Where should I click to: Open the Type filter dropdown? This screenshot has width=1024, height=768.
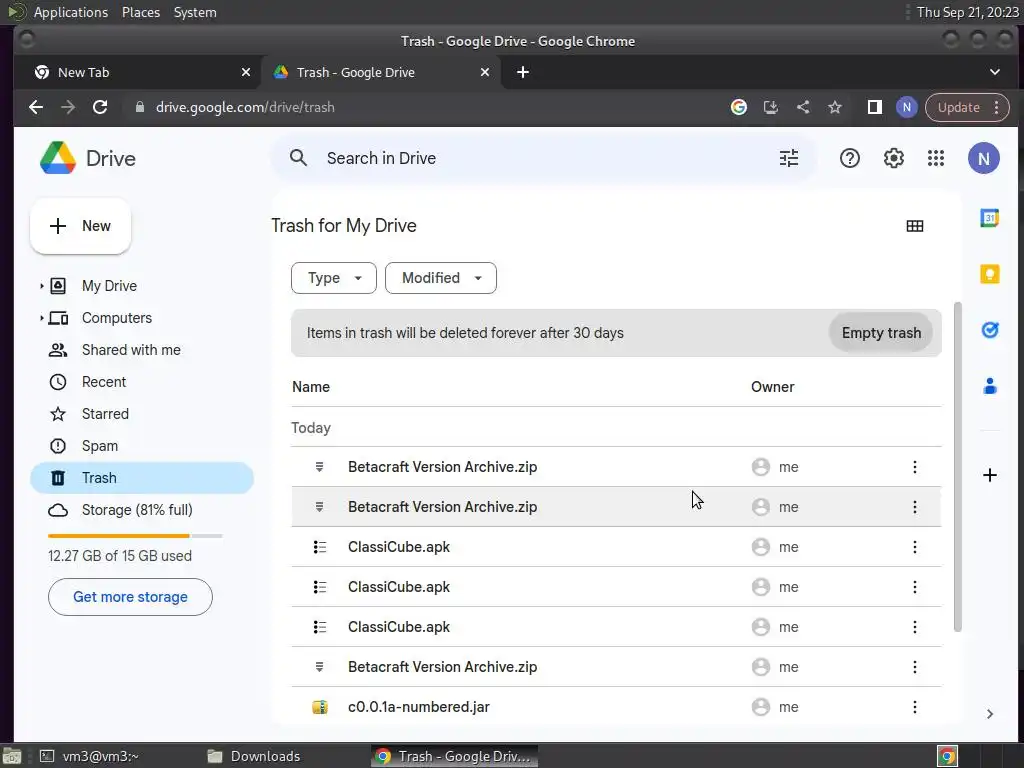334,278
